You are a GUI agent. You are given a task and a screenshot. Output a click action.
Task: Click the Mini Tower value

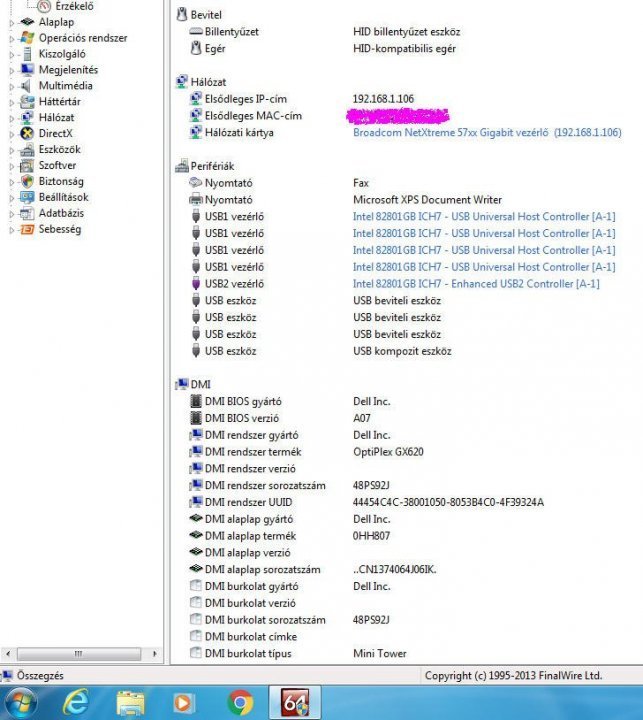379,653
